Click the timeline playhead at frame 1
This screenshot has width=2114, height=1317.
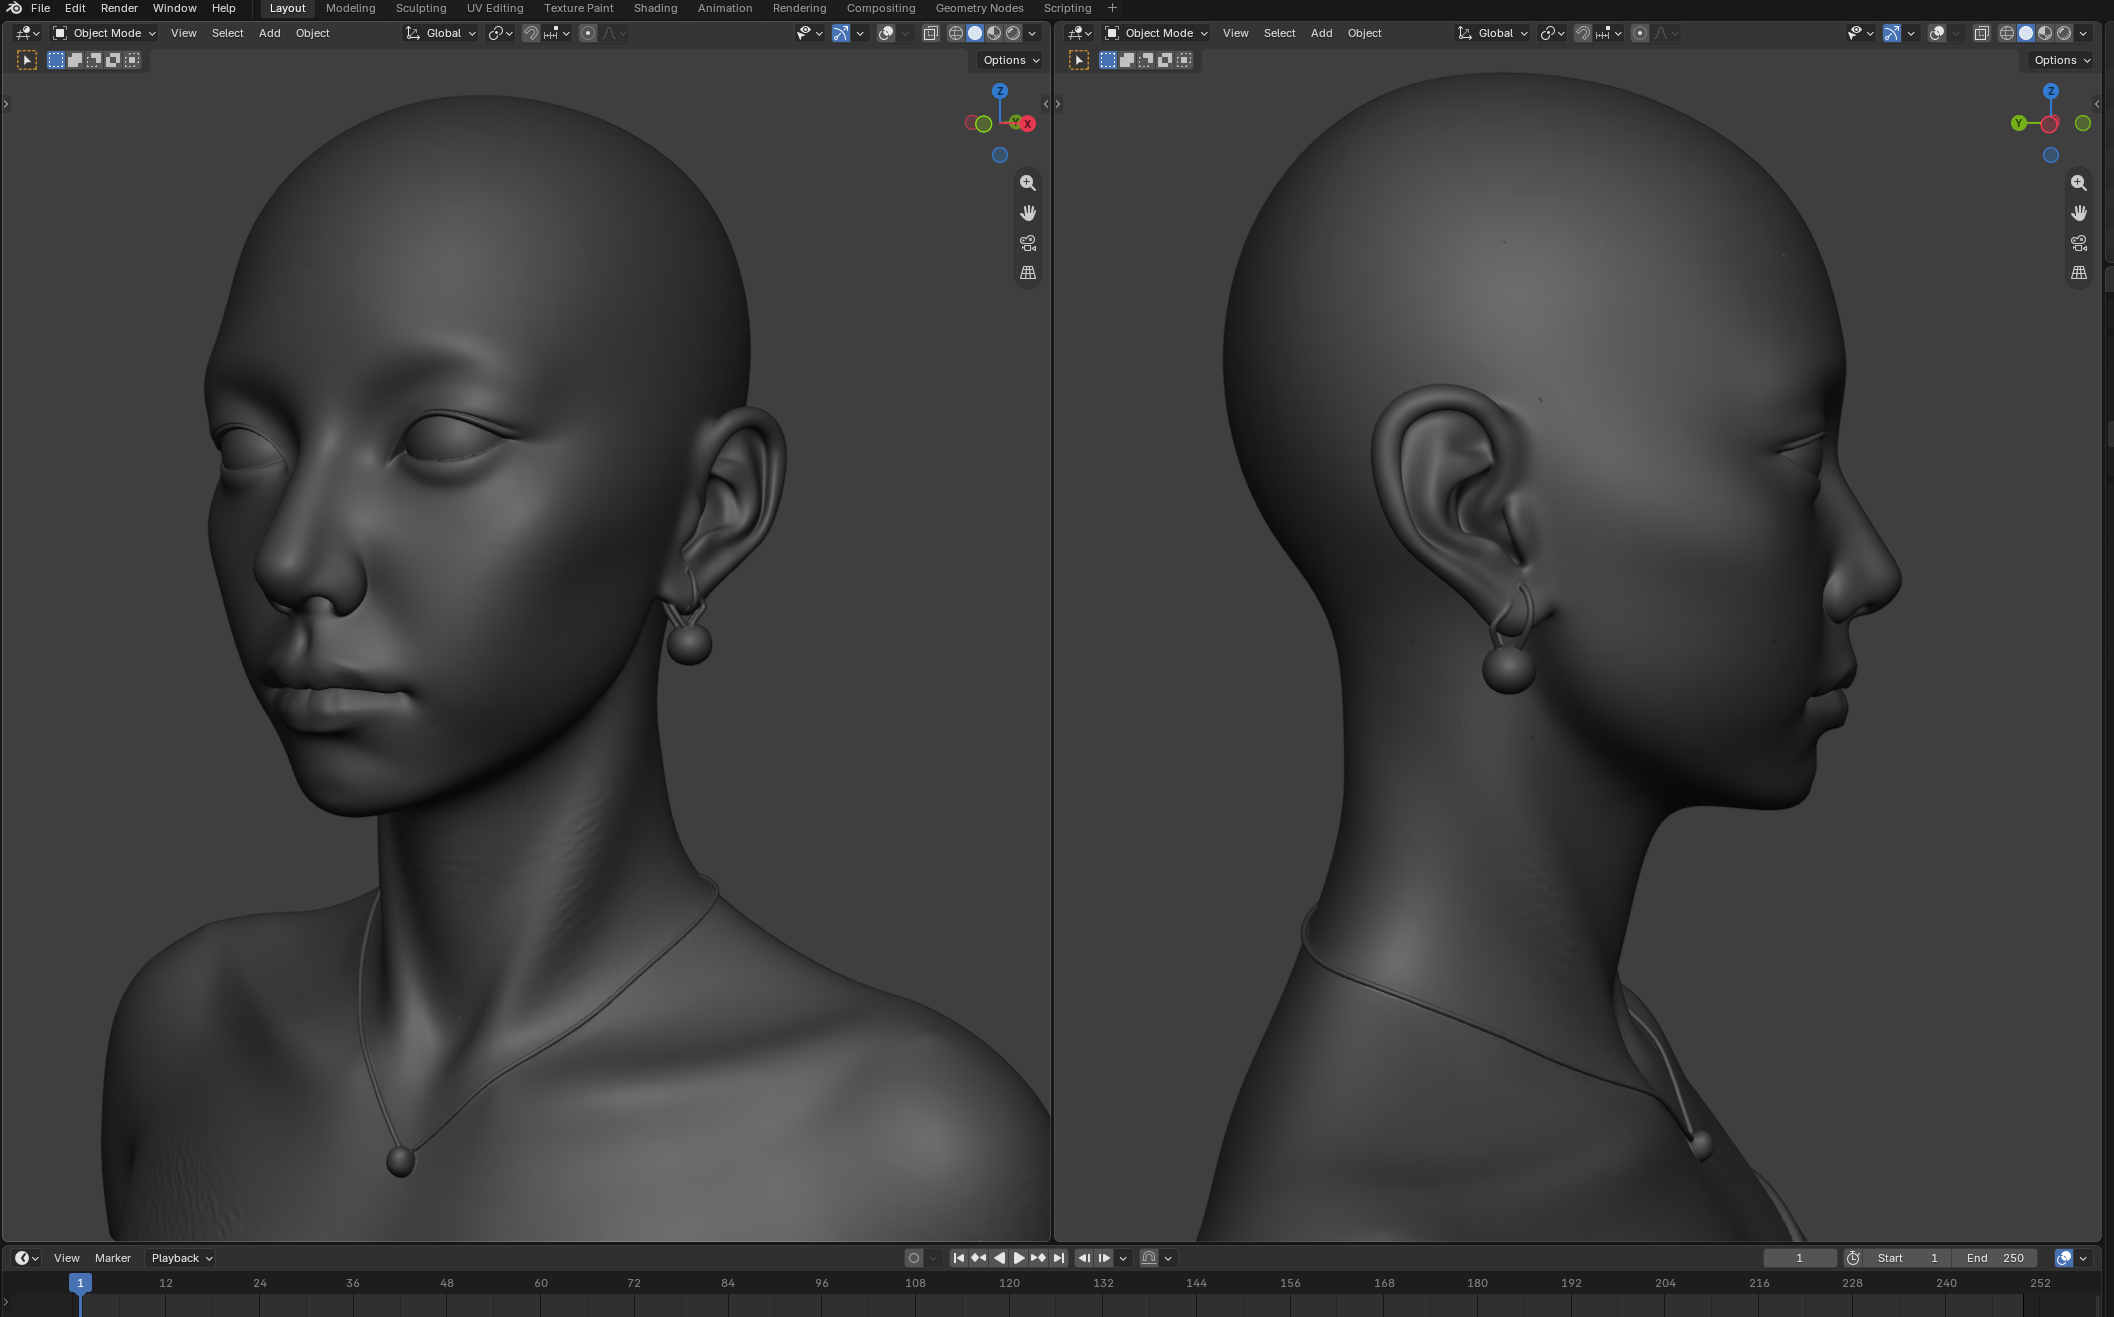(80, 1283)
